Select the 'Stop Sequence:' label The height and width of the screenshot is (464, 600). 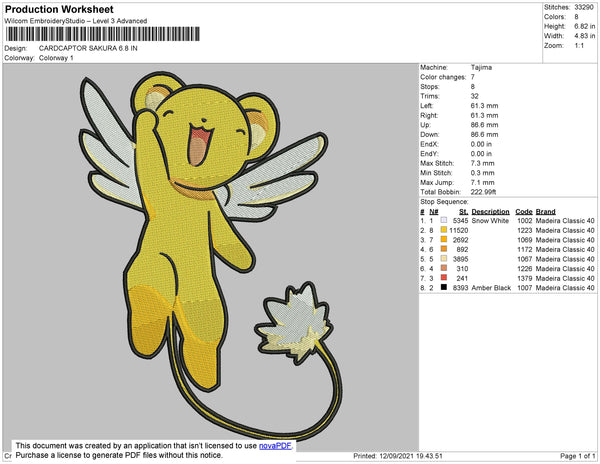tap(444, 202)
